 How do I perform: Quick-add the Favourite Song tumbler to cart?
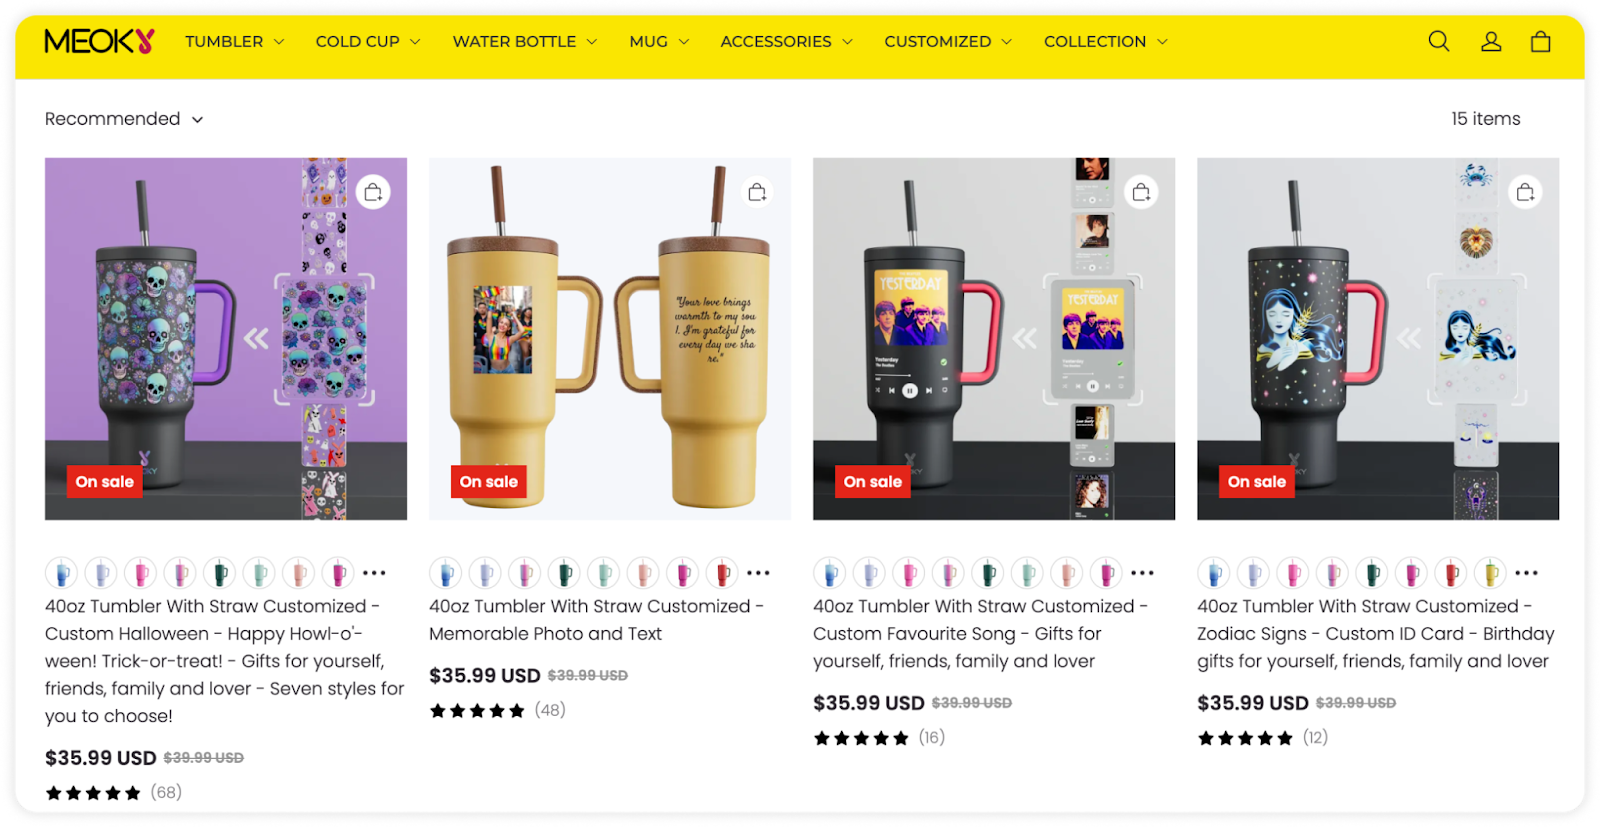1141,192
